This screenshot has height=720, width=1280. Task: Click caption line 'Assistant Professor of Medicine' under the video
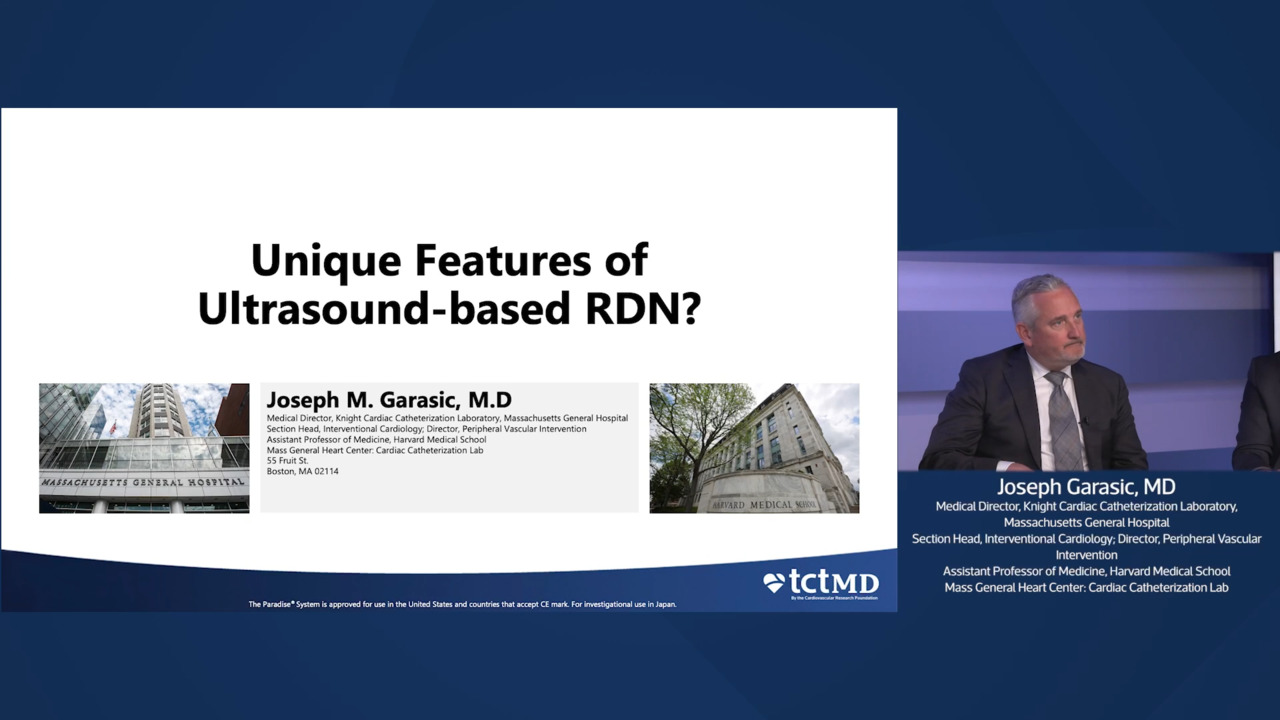click(1087, 571)
